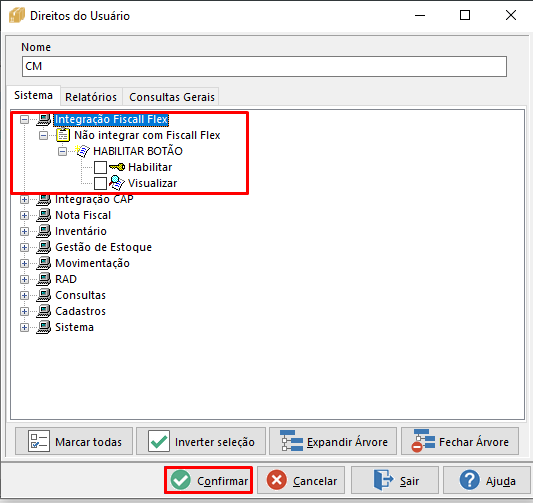The image size is (533, 503).
Task: Select the Cadastros label
Action: point(81,311)
